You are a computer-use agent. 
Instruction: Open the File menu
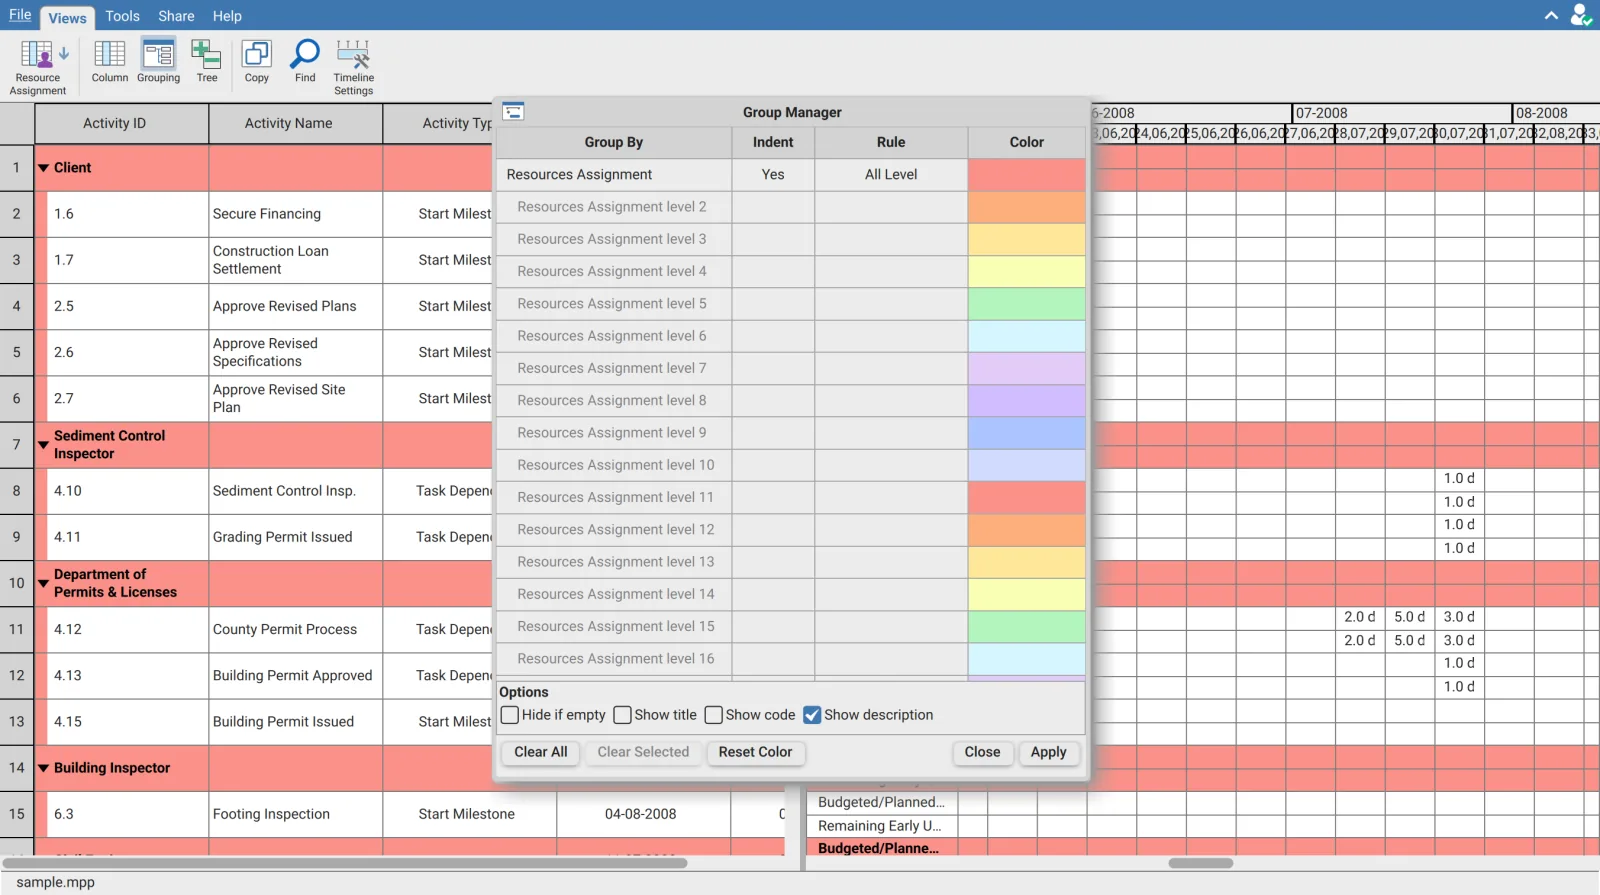(x=20, y=15)
